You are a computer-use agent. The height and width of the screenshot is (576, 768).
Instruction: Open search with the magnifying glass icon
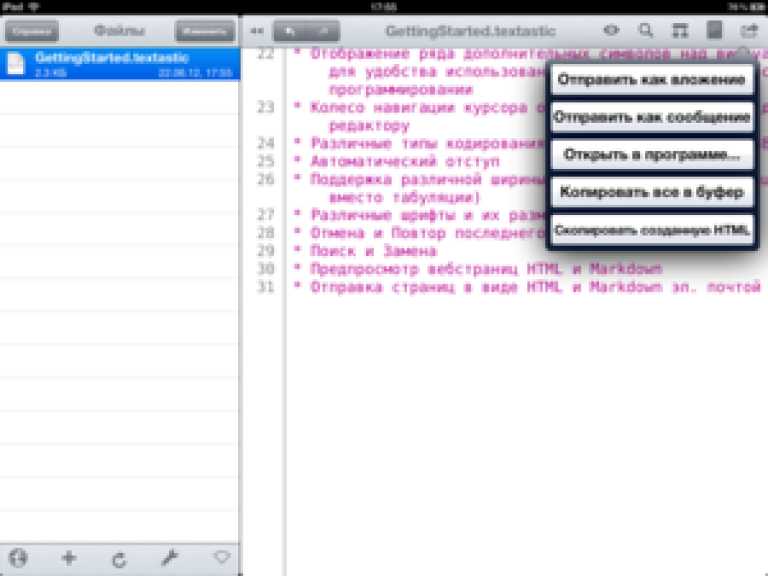point(646,30)
